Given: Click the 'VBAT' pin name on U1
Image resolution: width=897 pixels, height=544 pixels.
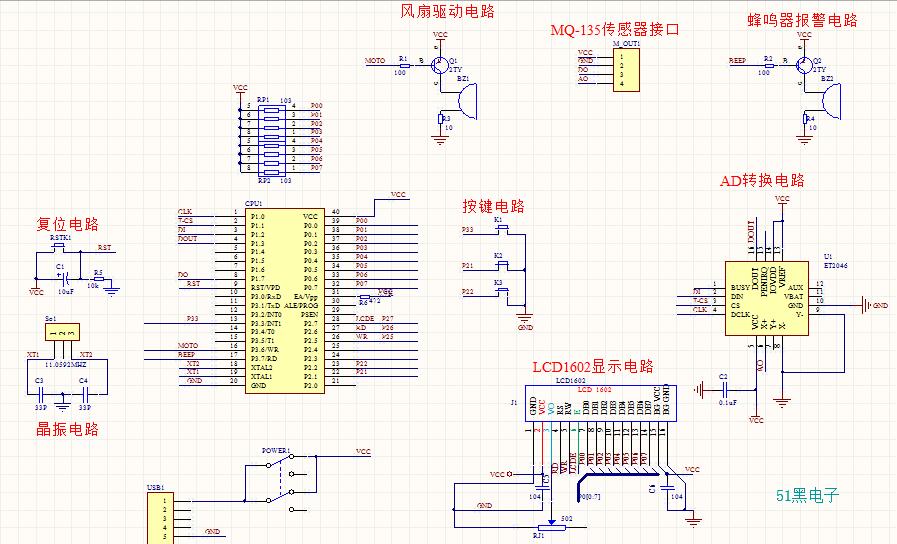Looking at the screenshot, I should [793, 296].
